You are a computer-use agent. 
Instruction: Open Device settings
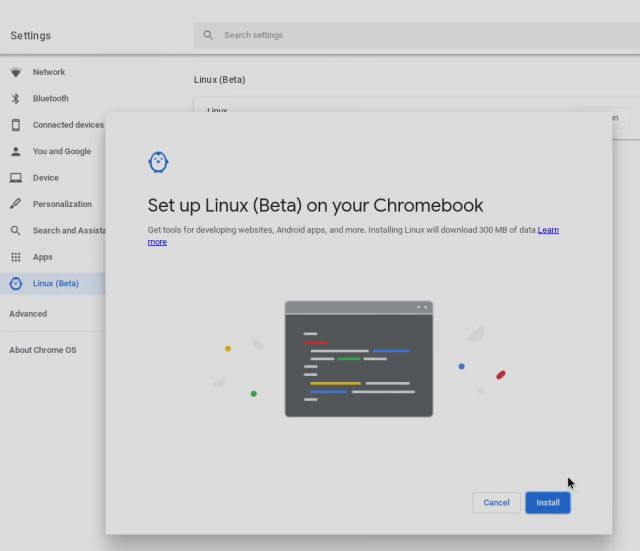pos(46,178)
